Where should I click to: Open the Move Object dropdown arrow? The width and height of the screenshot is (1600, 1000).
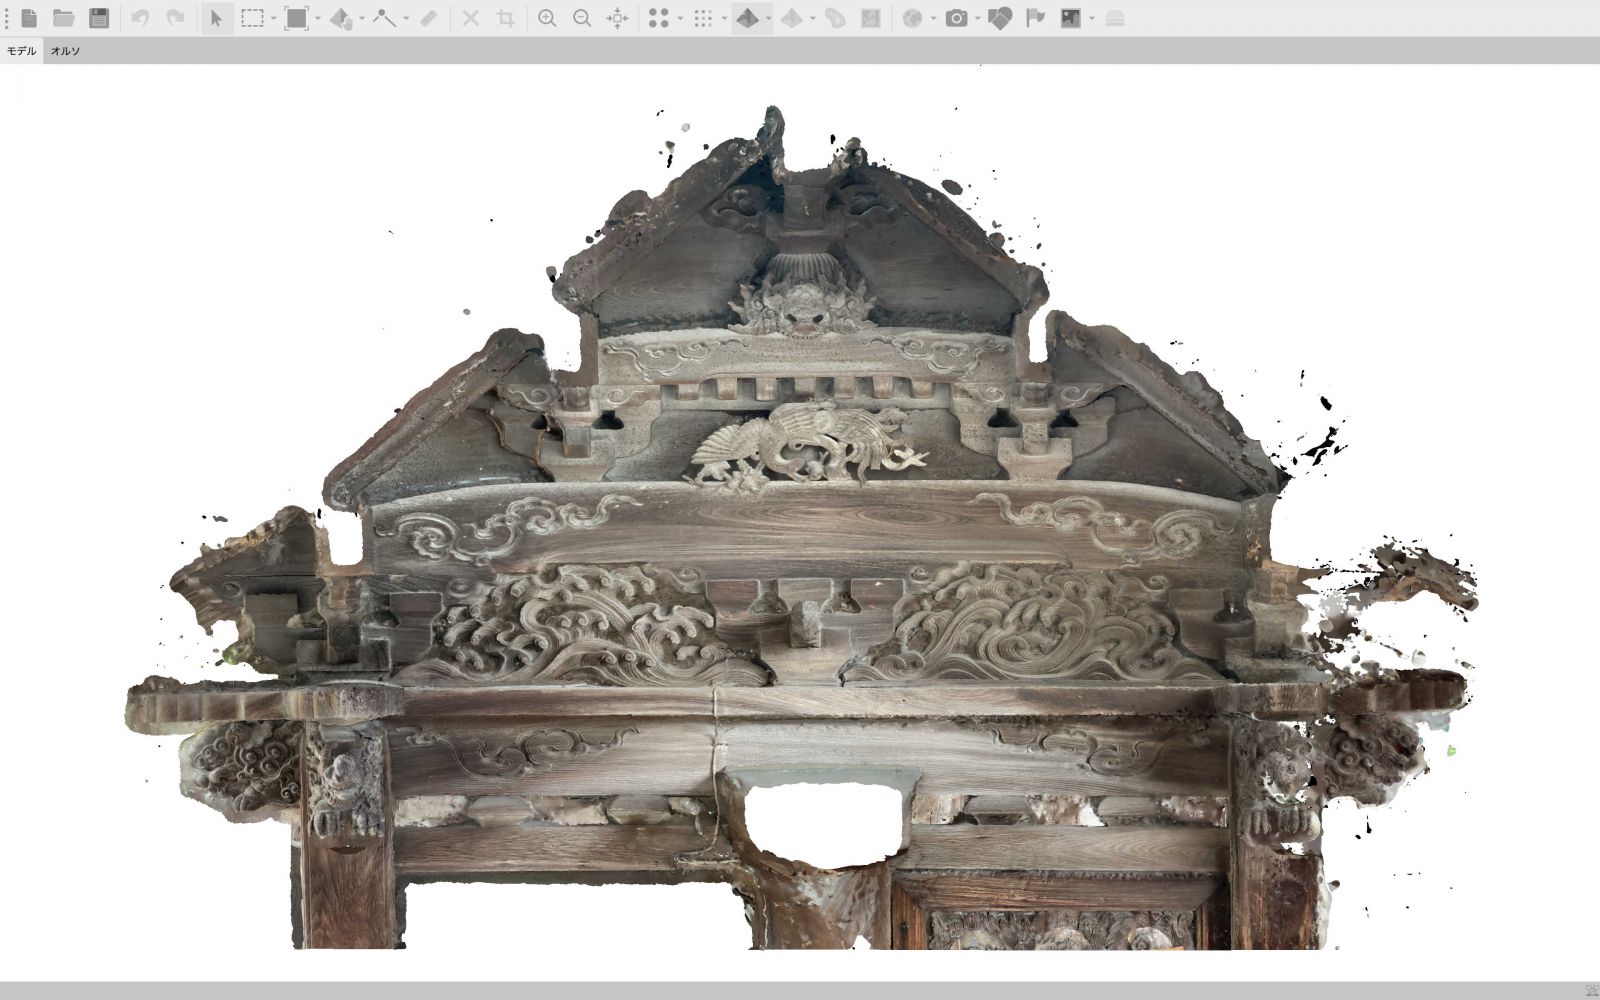point(362,18)
